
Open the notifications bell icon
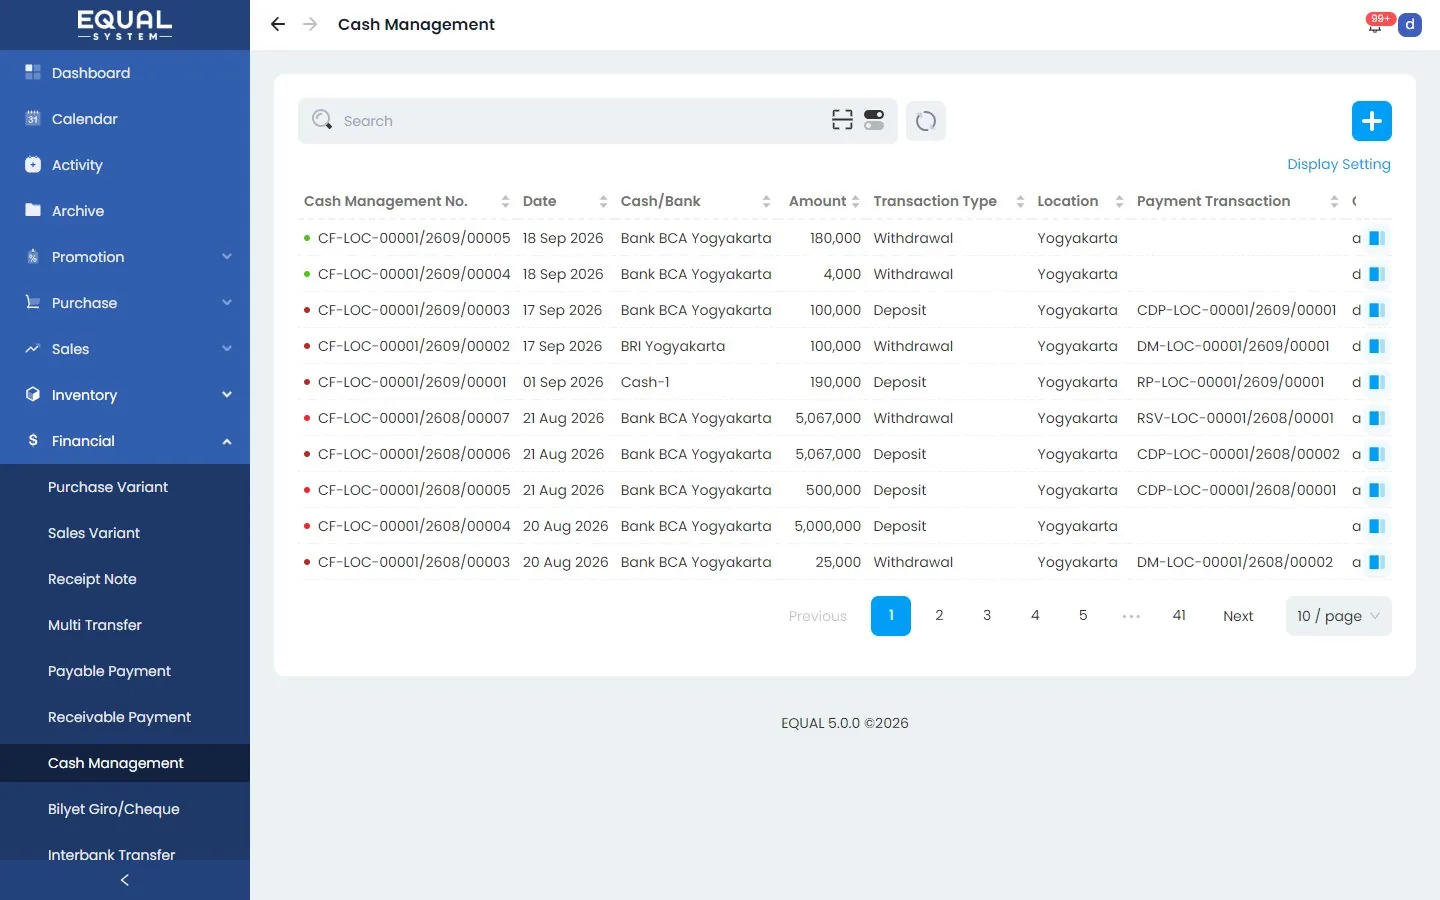click(1375, 25)
